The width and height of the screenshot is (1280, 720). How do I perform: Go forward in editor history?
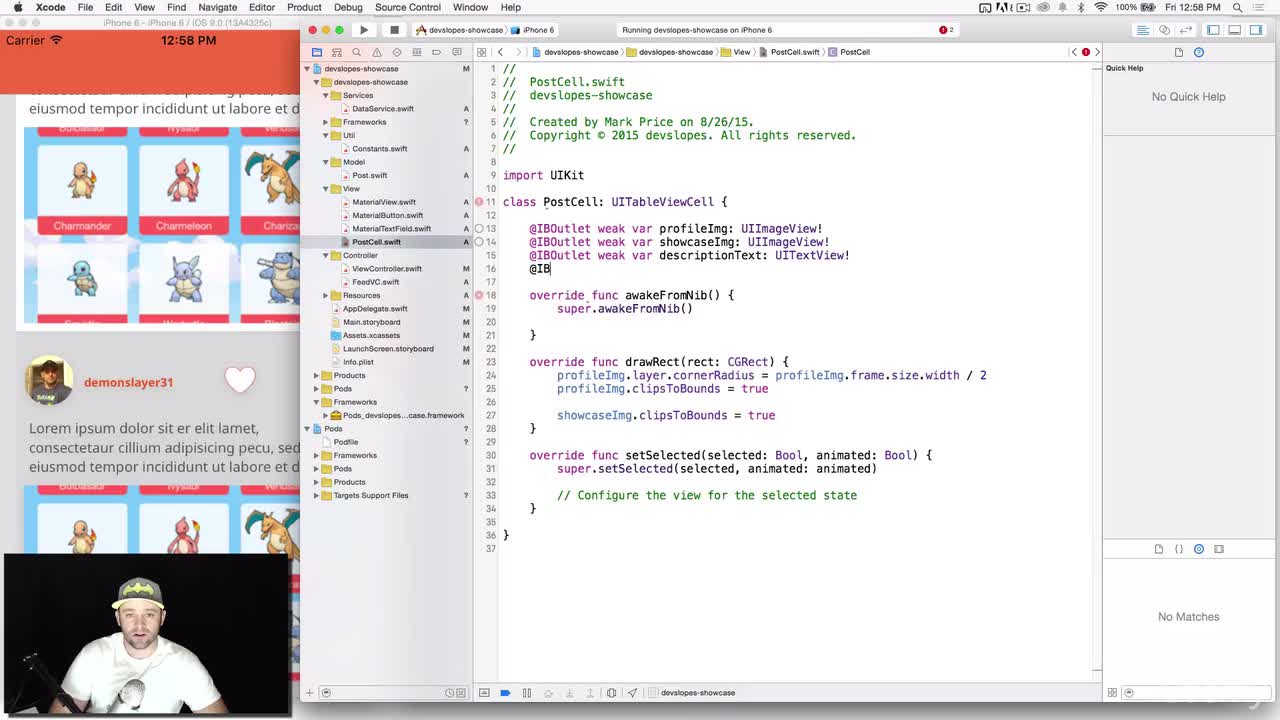pyautogui.click(x=518, y=52)
